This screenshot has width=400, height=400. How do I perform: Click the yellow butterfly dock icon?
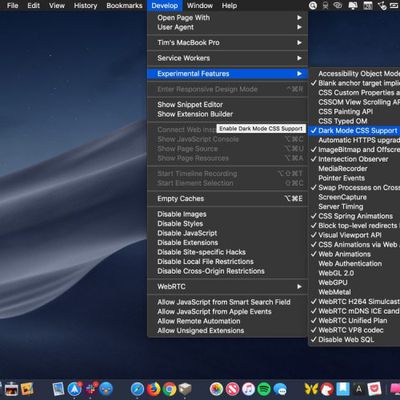click(x=311, y=389)
